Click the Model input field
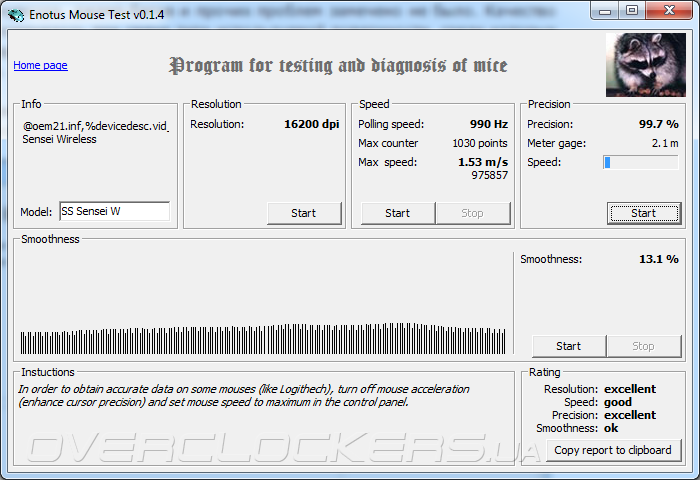This screenshot has height=480, width=700. (x=115, y=211)
